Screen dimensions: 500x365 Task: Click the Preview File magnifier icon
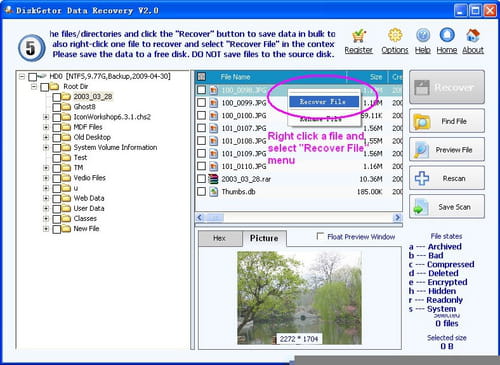pos(422,150)
